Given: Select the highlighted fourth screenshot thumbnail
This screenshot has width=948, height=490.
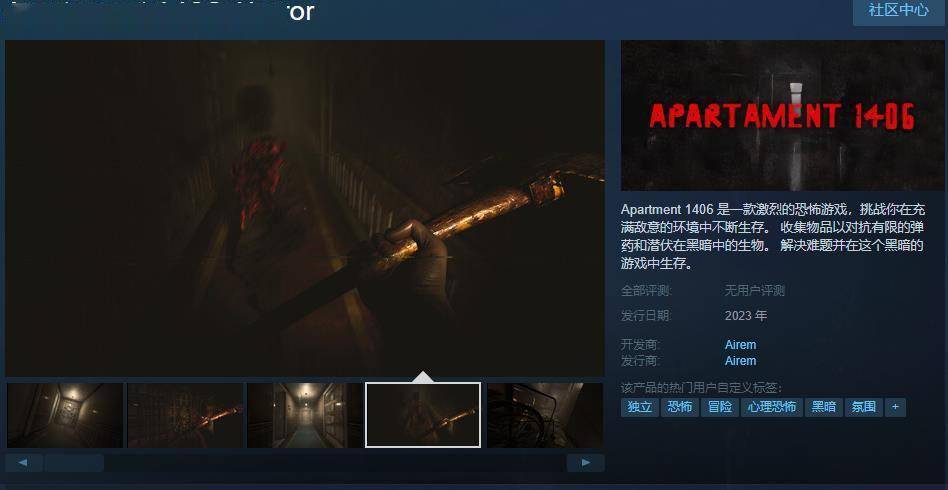Looking at the screenshot, I should (x=423, y=415).
